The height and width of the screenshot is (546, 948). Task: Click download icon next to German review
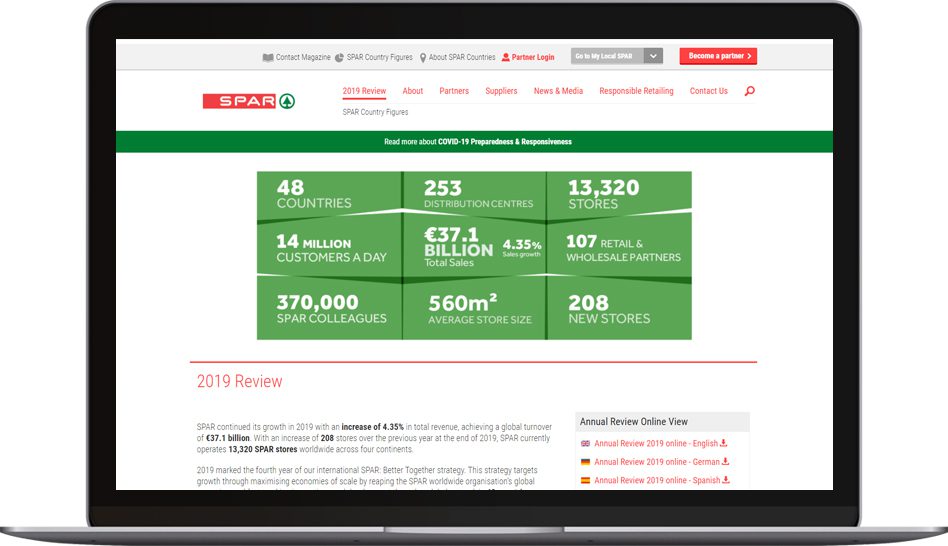coord(726,461)
